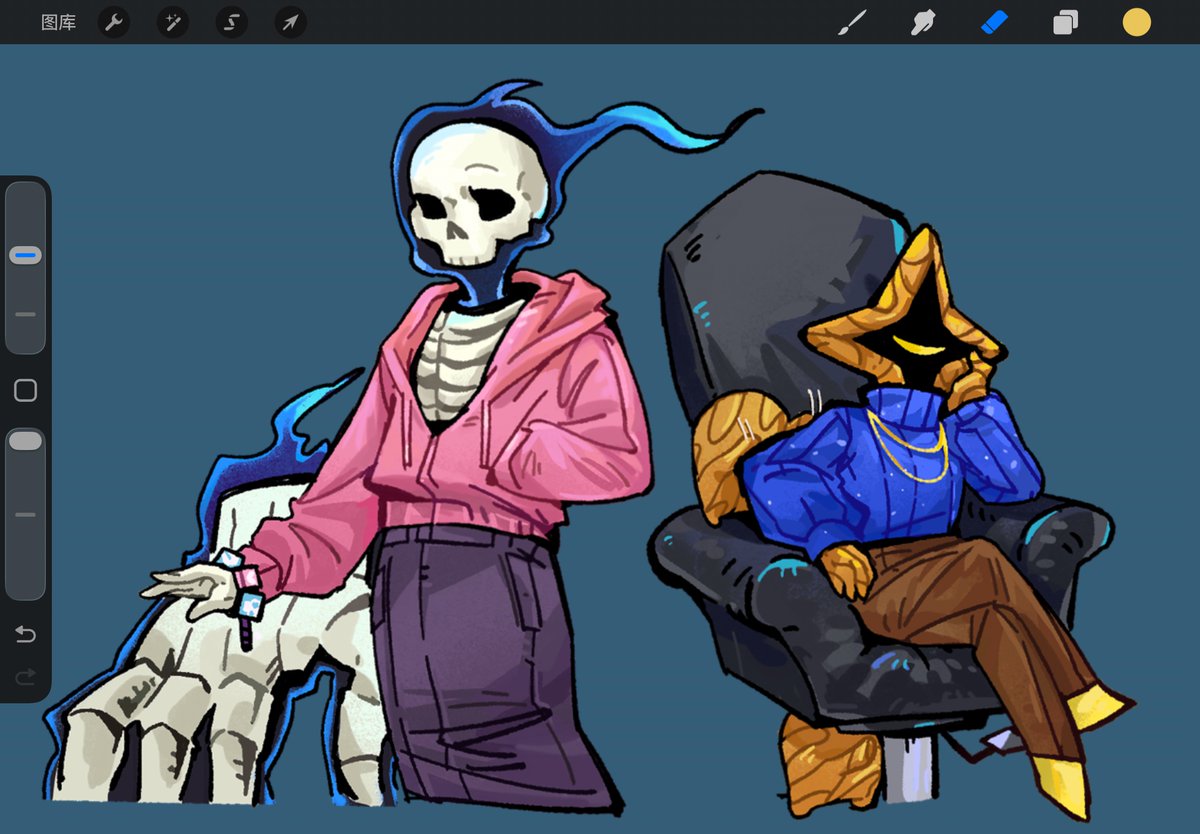Image resolution: width=1200 pixels, height=834 pixels.
Task: Open the yellow active color swatch
Action: [1136, 22]
